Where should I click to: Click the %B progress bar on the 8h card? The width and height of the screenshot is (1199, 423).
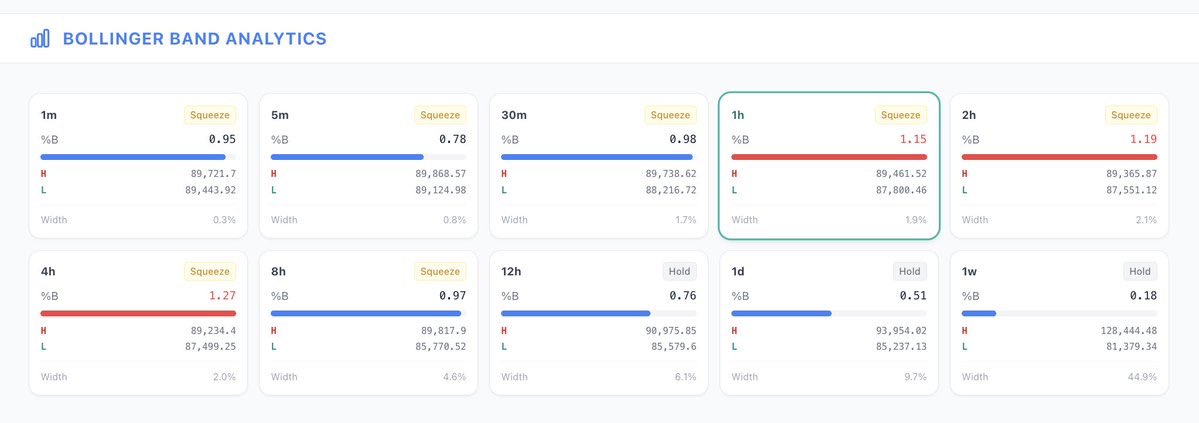(369, 313)
